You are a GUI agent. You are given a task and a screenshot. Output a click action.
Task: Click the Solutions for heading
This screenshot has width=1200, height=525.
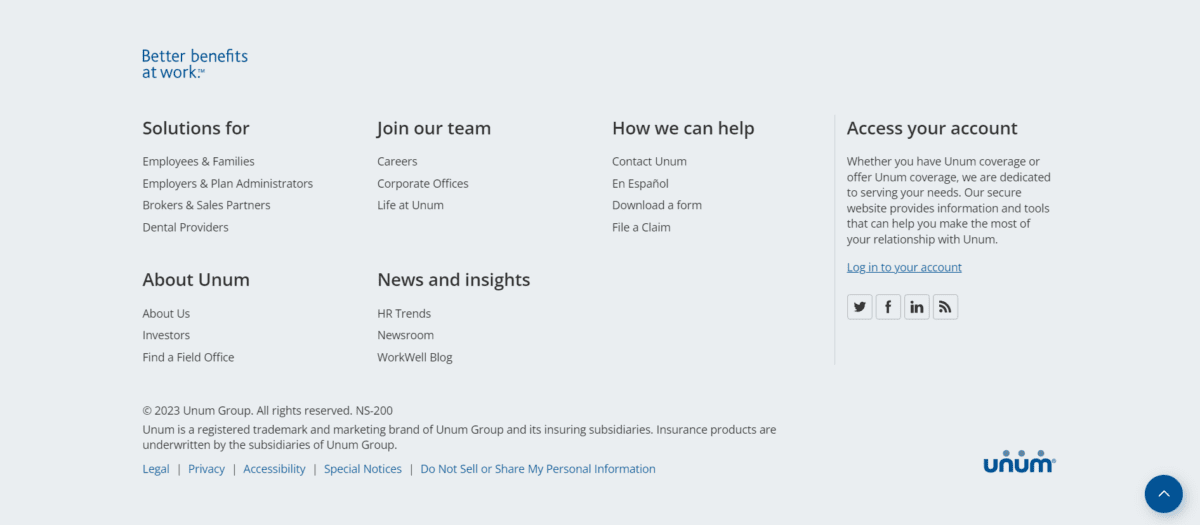coord(196,128)
